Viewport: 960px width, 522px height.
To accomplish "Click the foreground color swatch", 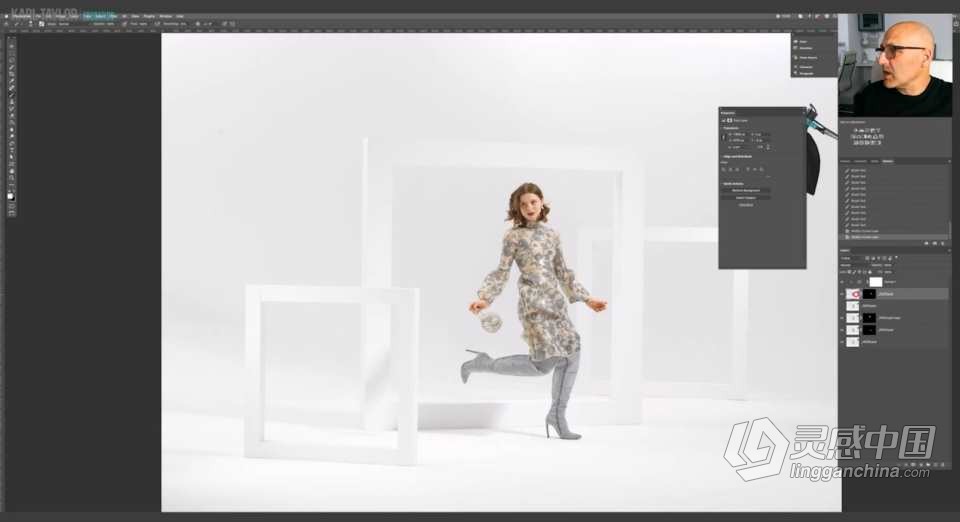I will [x=10, y=194].
